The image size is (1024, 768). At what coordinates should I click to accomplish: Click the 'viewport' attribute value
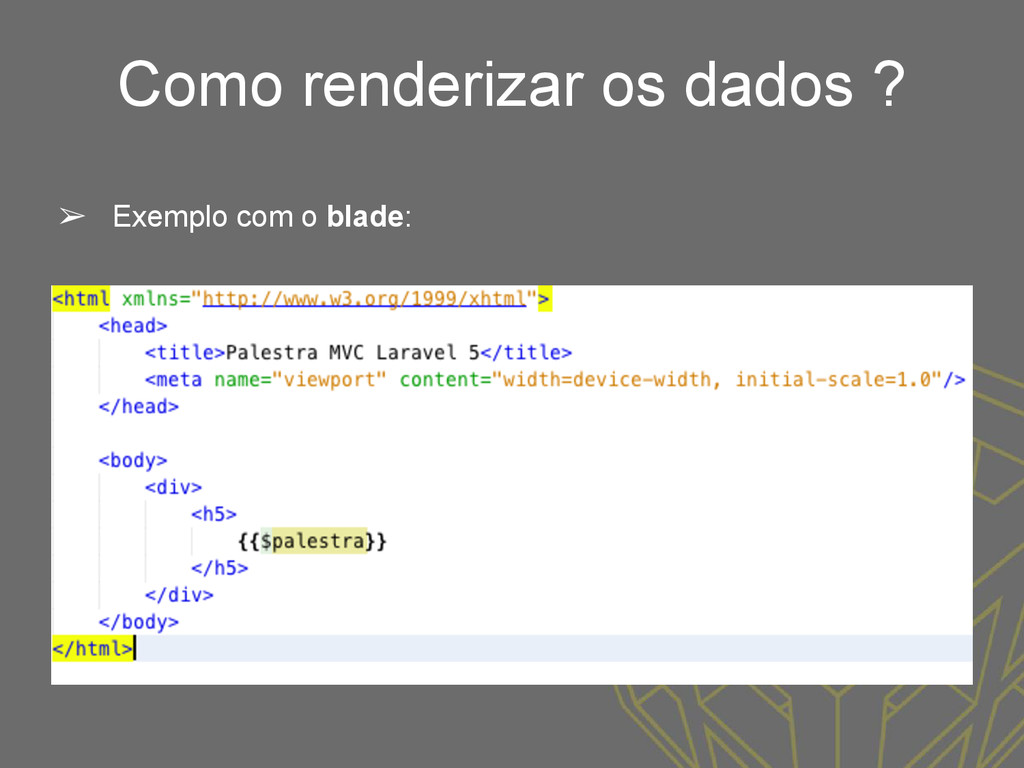[x=329, y=379]
